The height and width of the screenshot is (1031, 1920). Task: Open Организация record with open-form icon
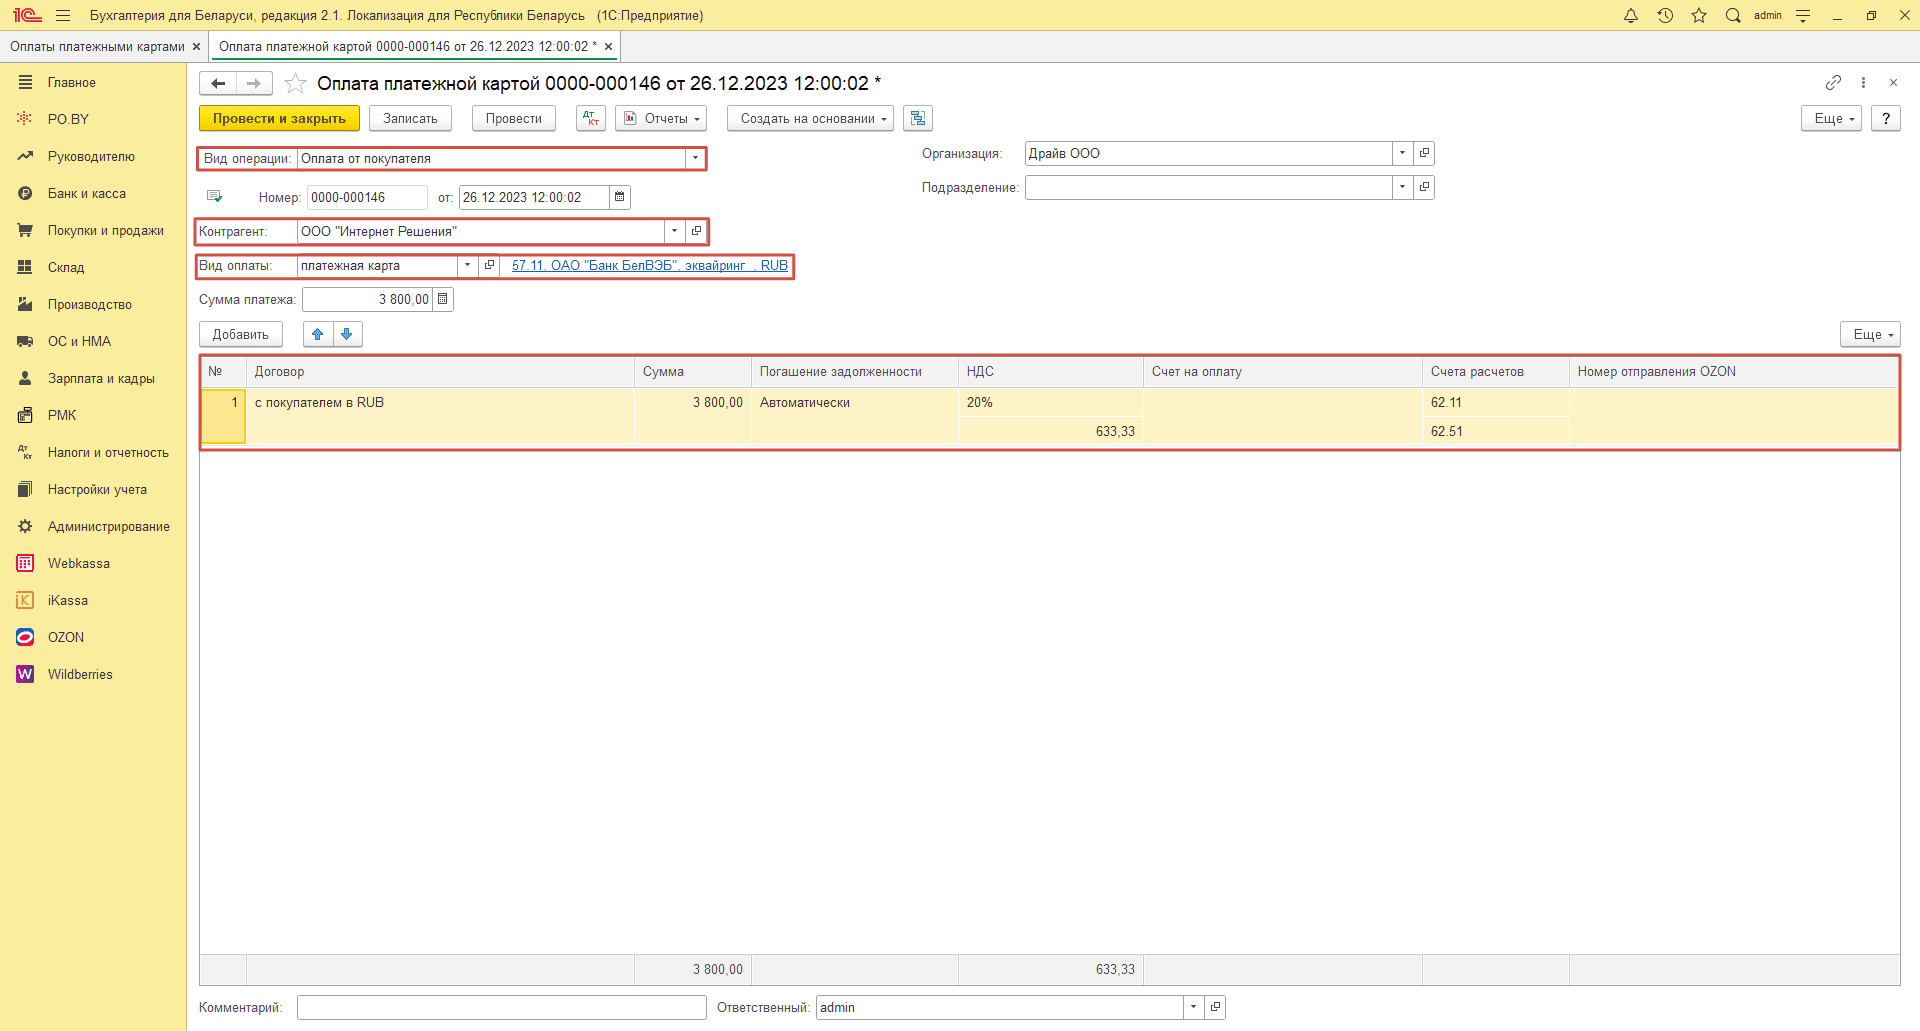click(1424, 153)
